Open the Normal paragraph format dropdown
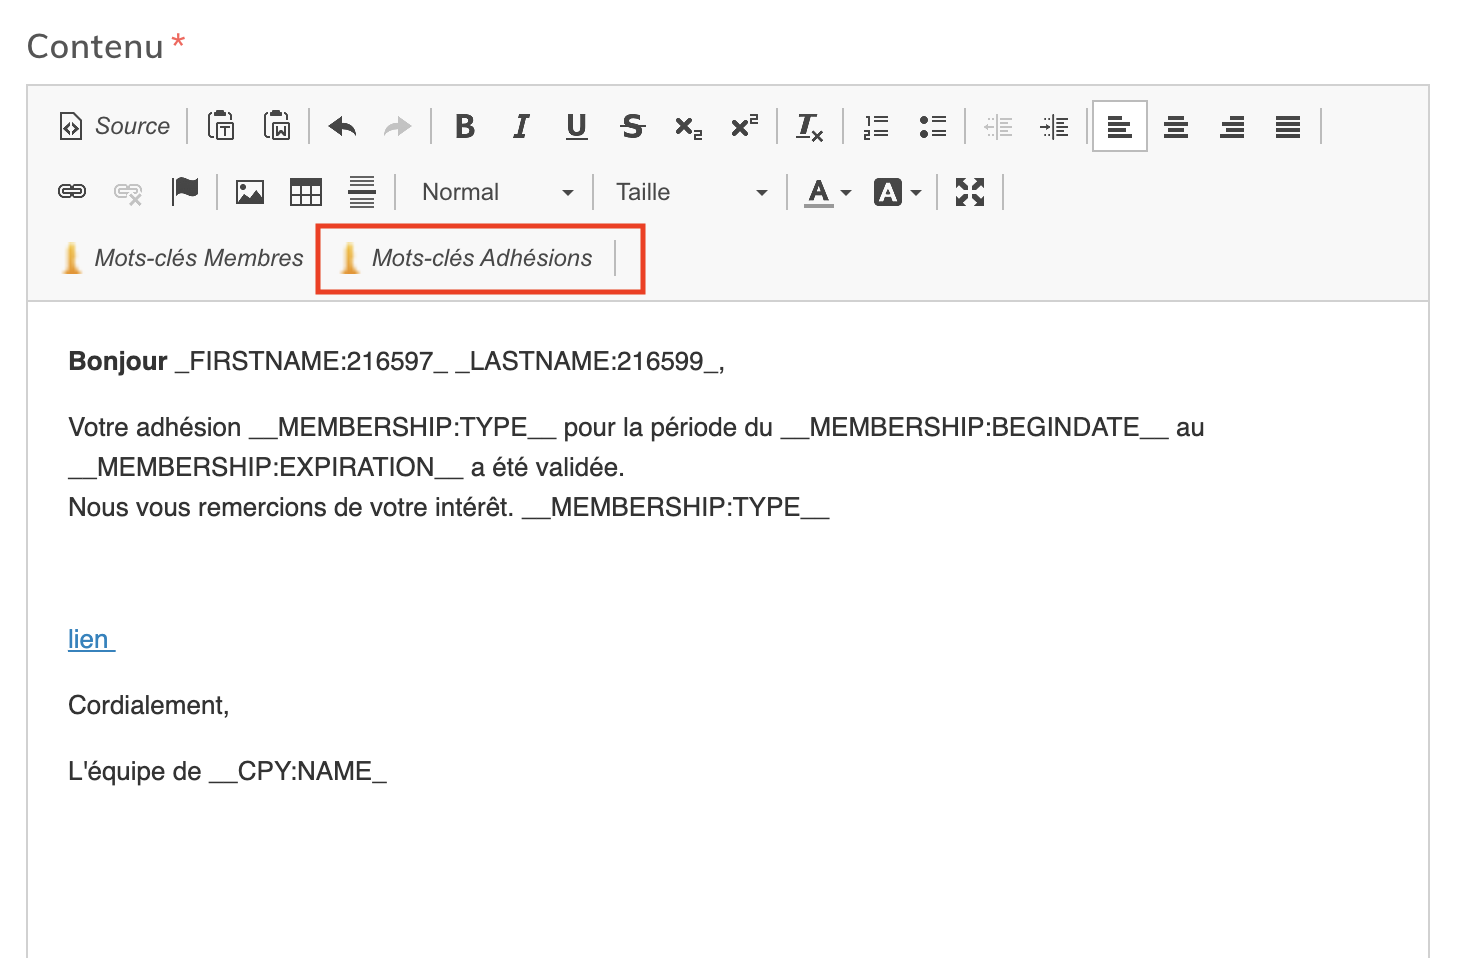This screenshot has height=958, width=1464. coord(497,192)
